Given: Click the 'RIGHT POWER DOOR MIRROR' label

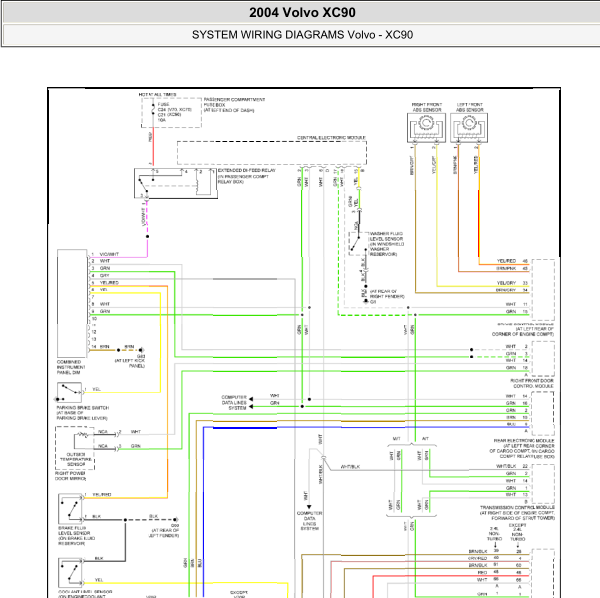Looking at the screenshot, I should point(70,476).
